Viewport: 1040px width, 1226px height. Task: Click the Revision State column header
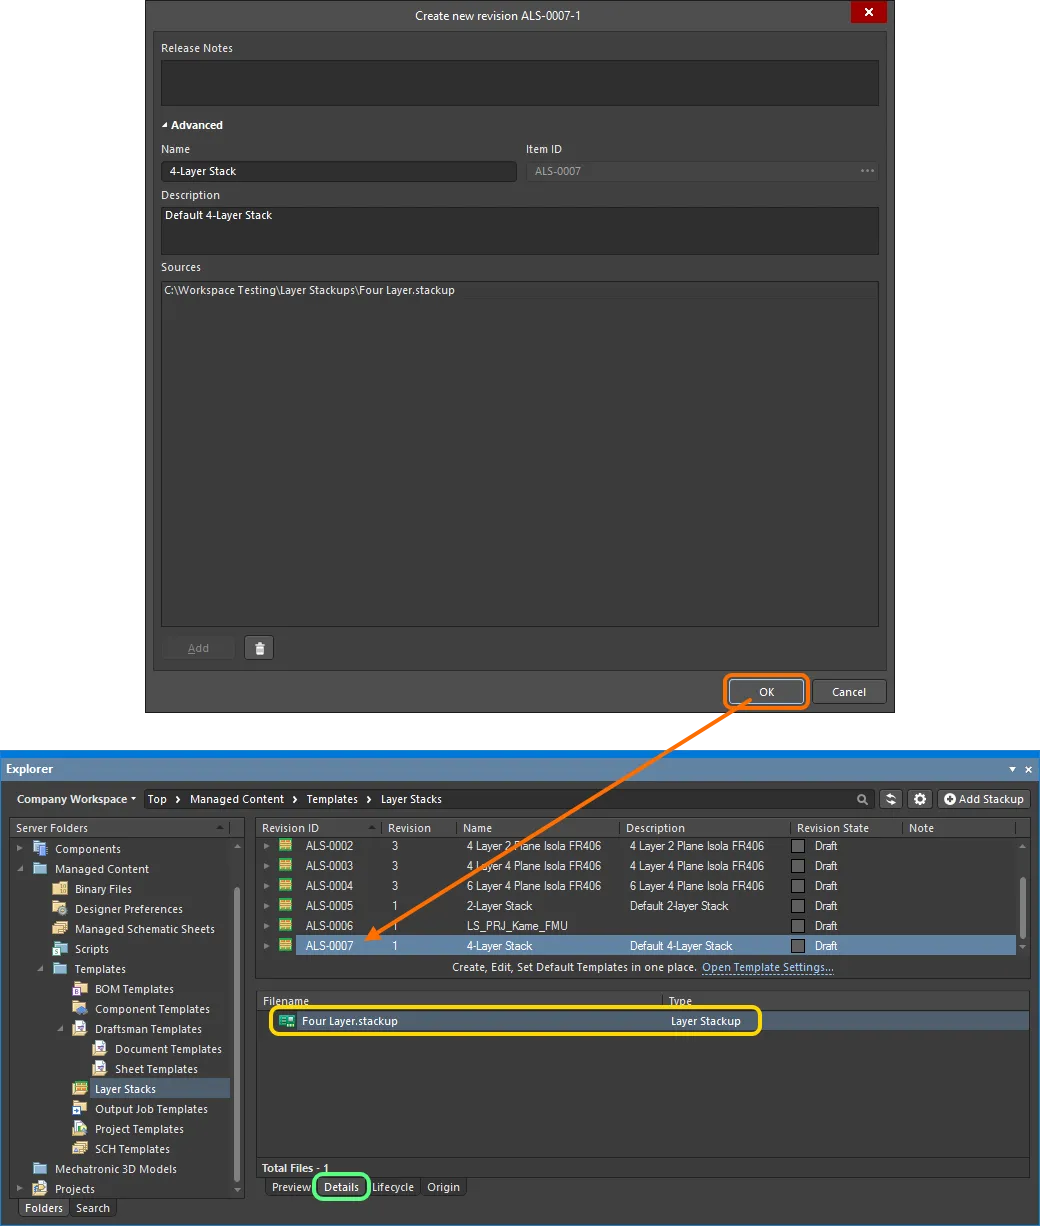coord(847,828)
